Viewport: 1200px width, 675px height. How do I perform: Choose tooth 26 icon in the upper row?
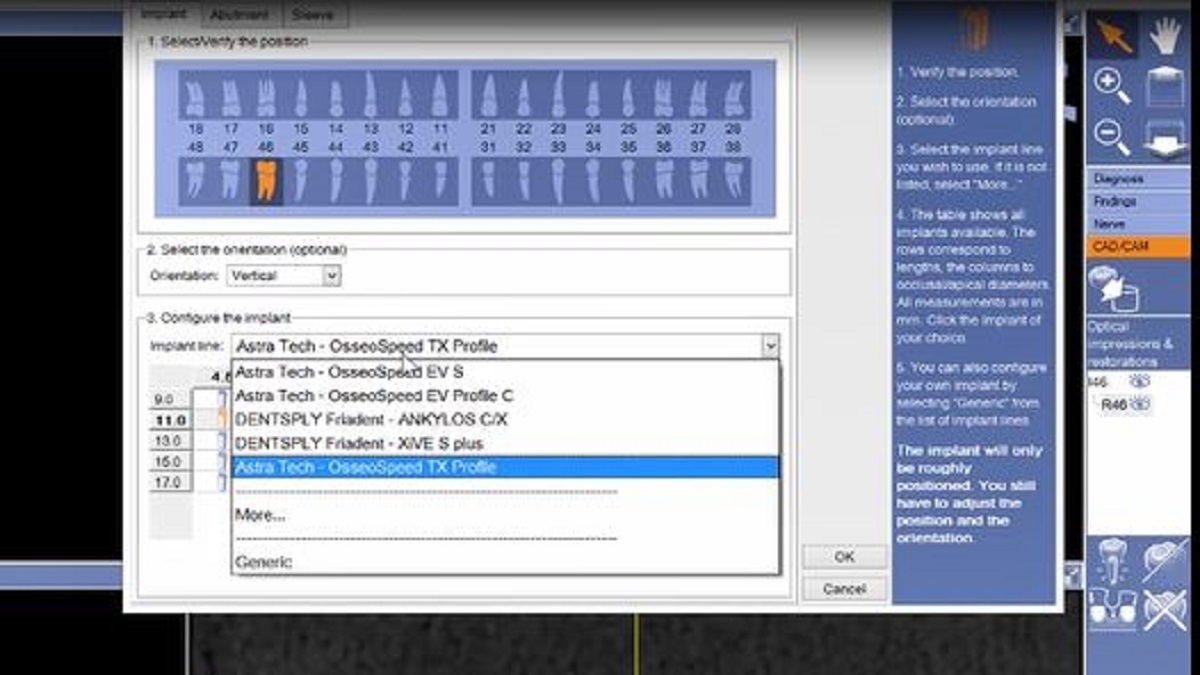(x=664, y=98)
